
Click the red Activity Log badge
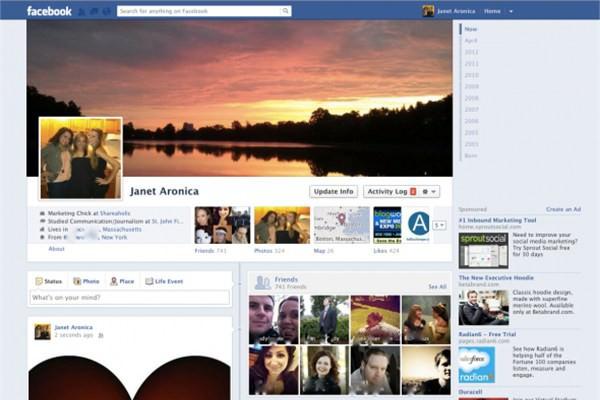[413, 191]
